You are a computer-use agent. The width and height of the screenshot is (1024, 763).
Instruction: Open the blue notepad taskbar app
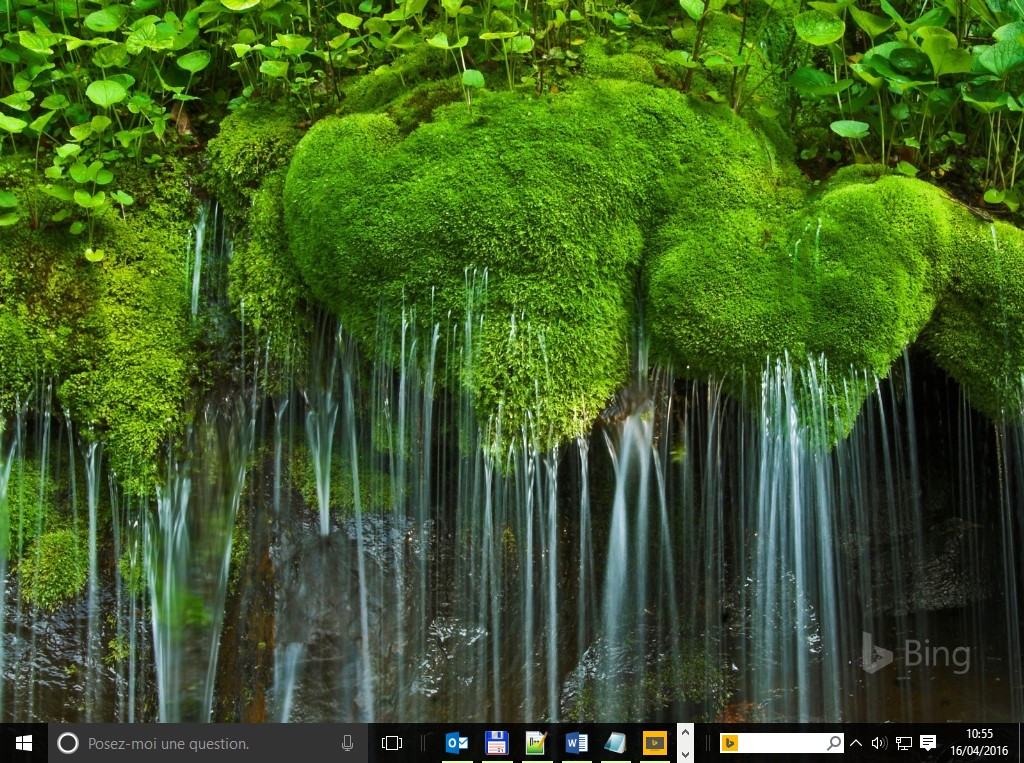[615, 743]
